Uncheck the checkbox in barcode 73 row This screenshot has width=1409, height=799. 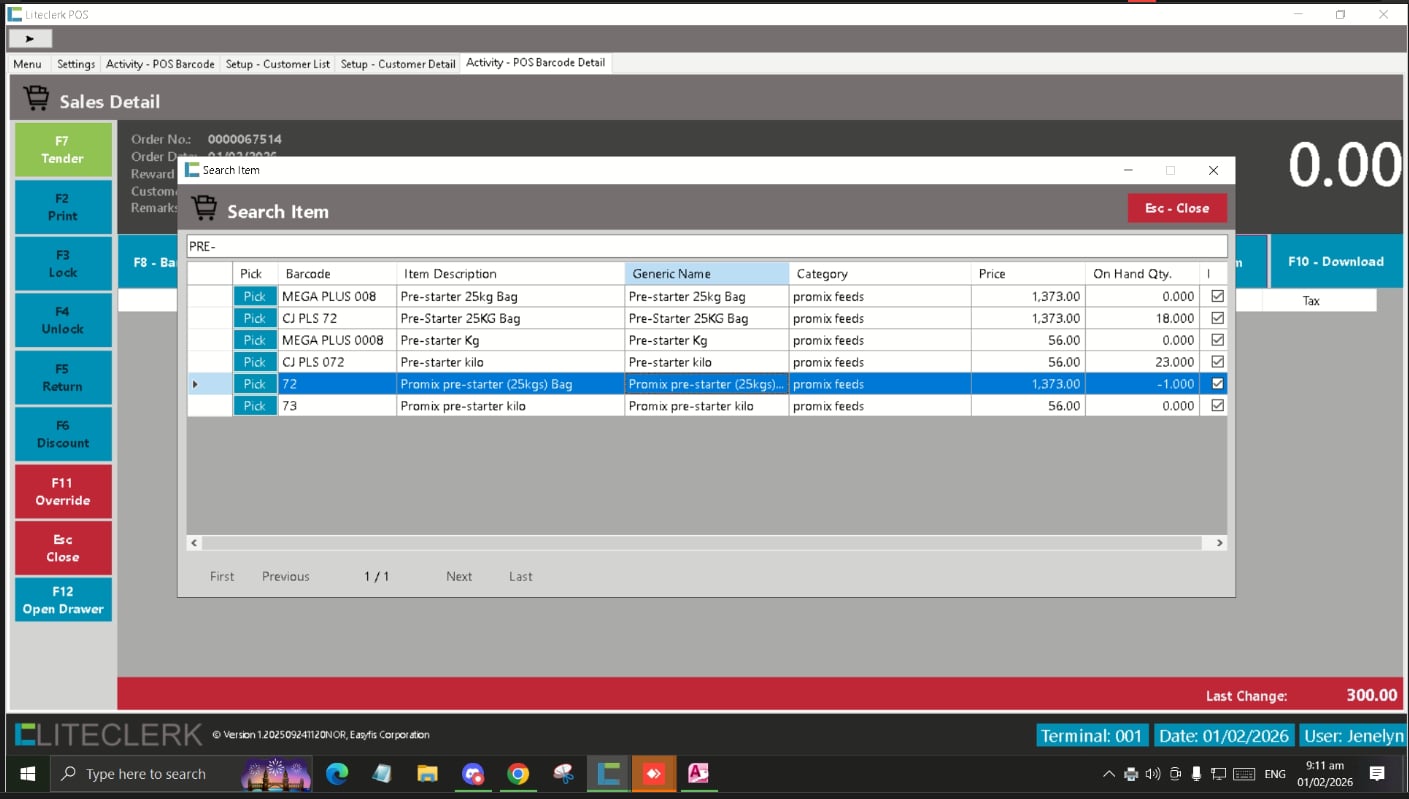click(x=1217, y=406)
